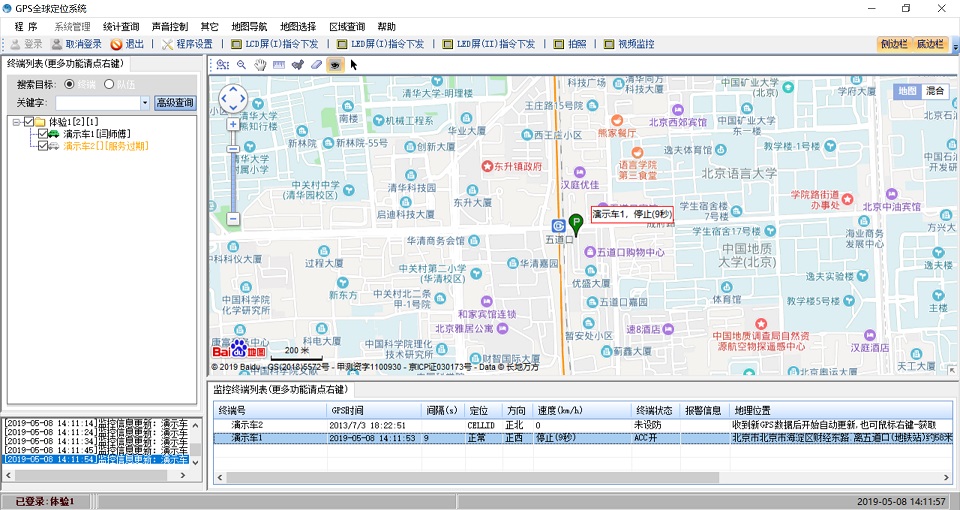Click the grey car icon of 演示车2

tap(54, 146)
